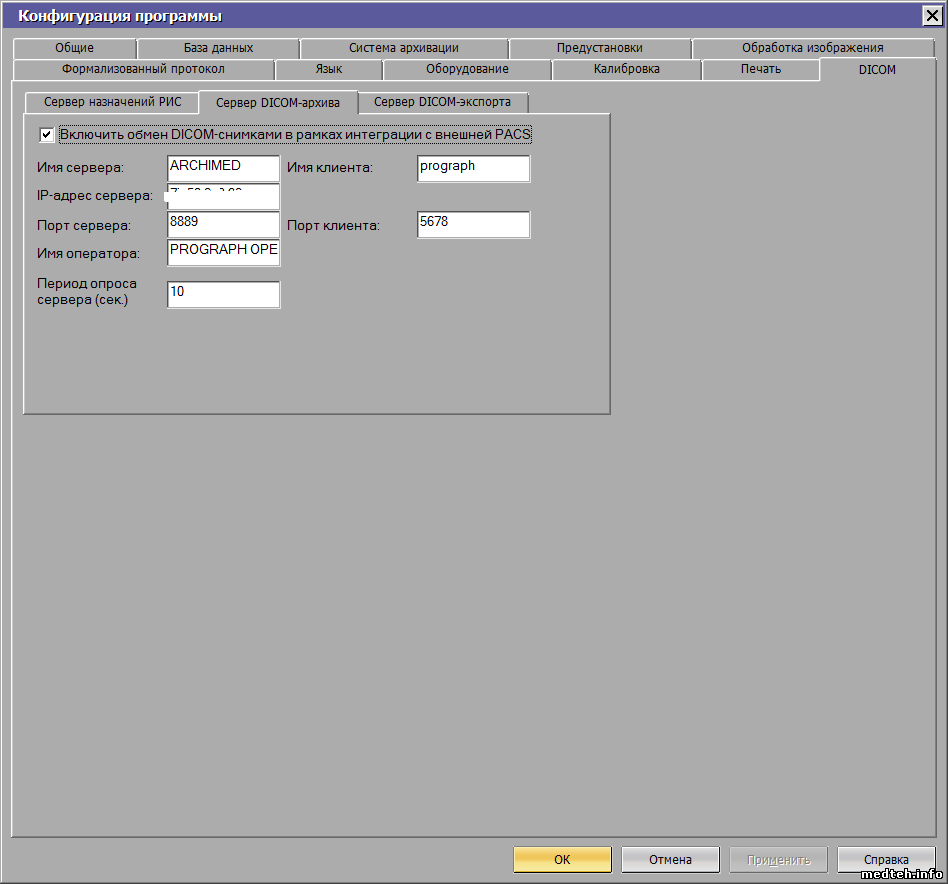The width and height of the screenshot is (948, 884).
Task: Open the Сервер DICOM-экспорта subtab
Action: point(442,102)
